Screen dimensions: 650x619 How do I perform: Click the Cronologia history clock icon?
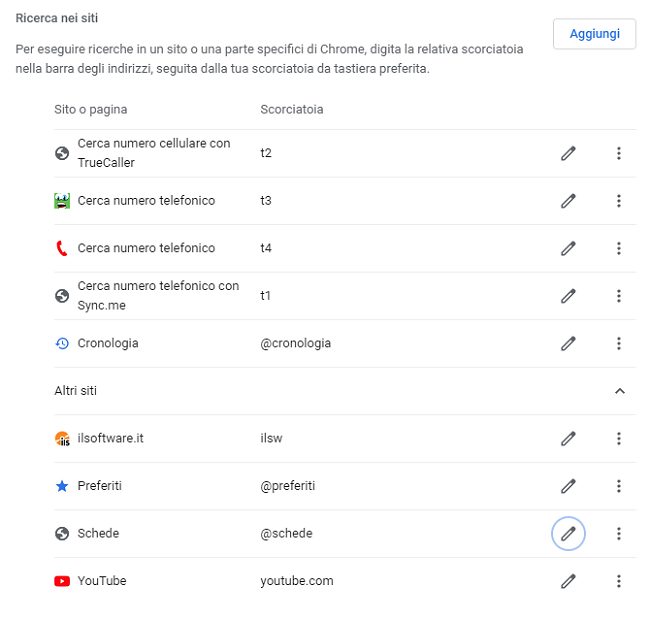pyautogui.click(x=62, y=343)
